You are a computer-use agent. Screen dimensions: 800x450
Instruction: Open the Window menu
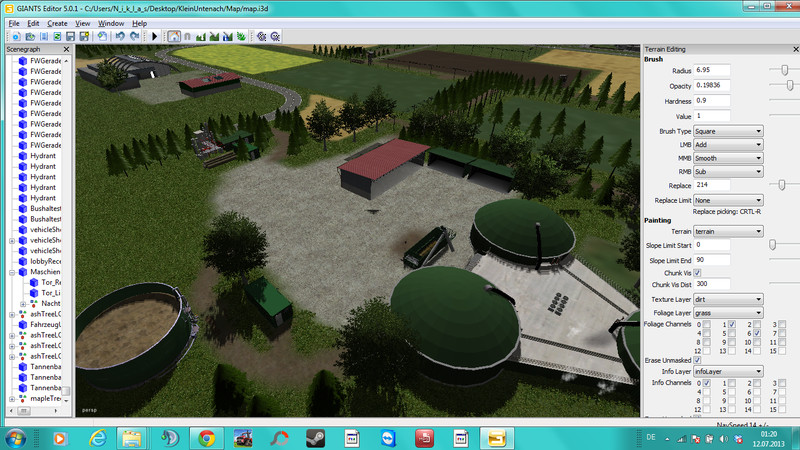click(111, 23)
